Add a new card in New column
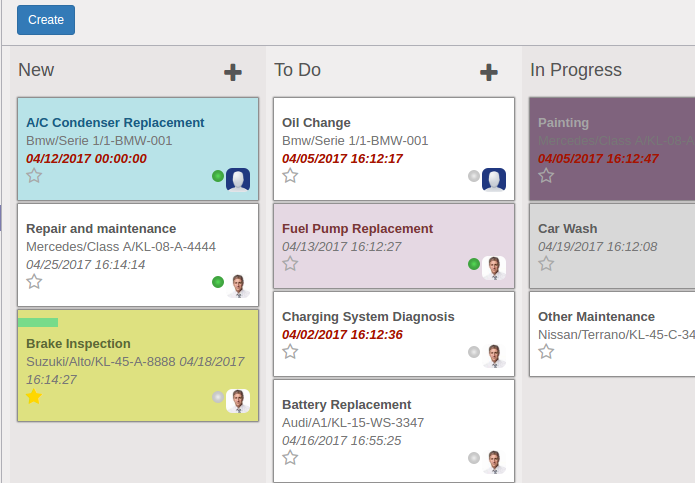Viewport: 695px width, 483px height. [232, 72]
